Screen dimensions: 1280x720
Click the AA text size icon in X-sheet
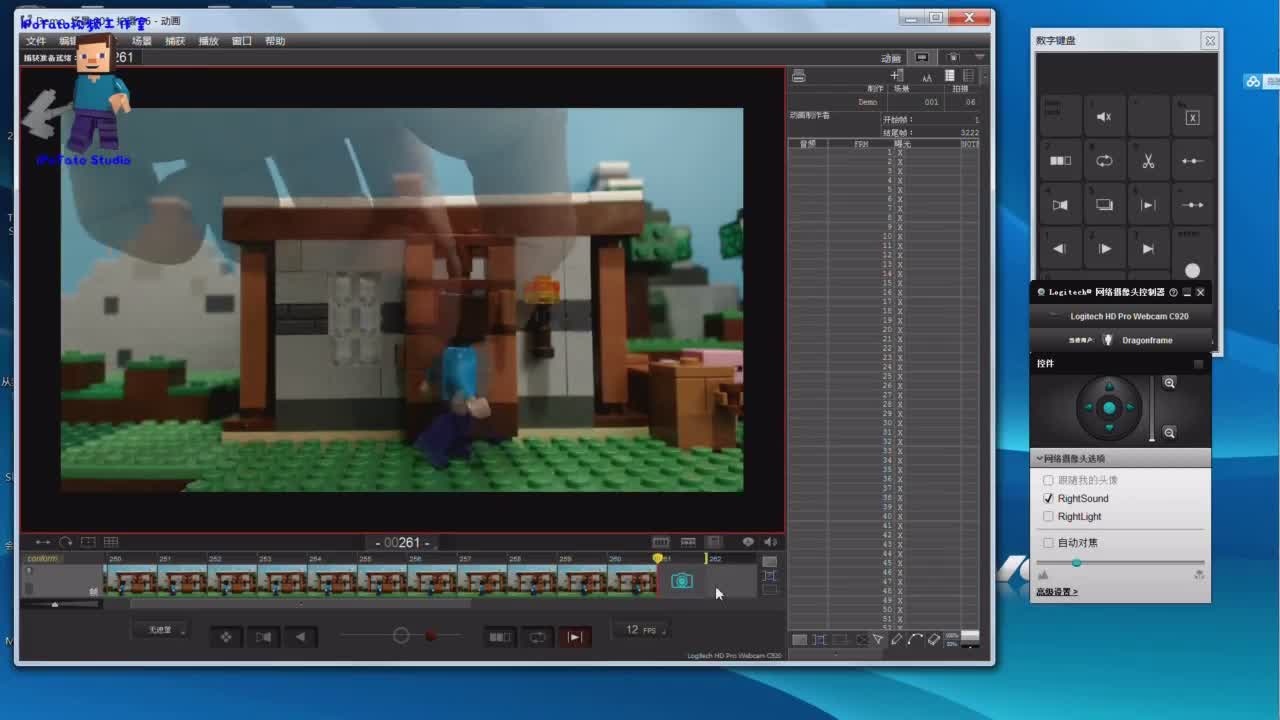tap(927, 77)
